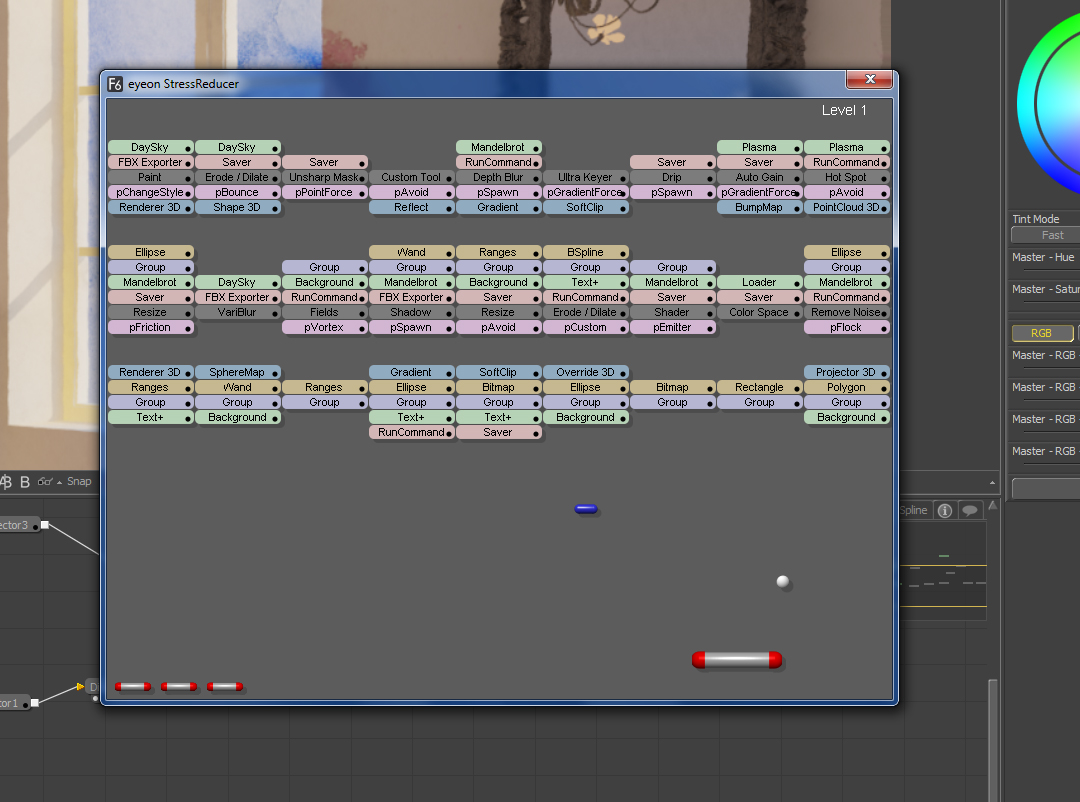This screenshot has width=1080, height=802.
Task: Click the pPointForce brick
Action: (324, 193)
